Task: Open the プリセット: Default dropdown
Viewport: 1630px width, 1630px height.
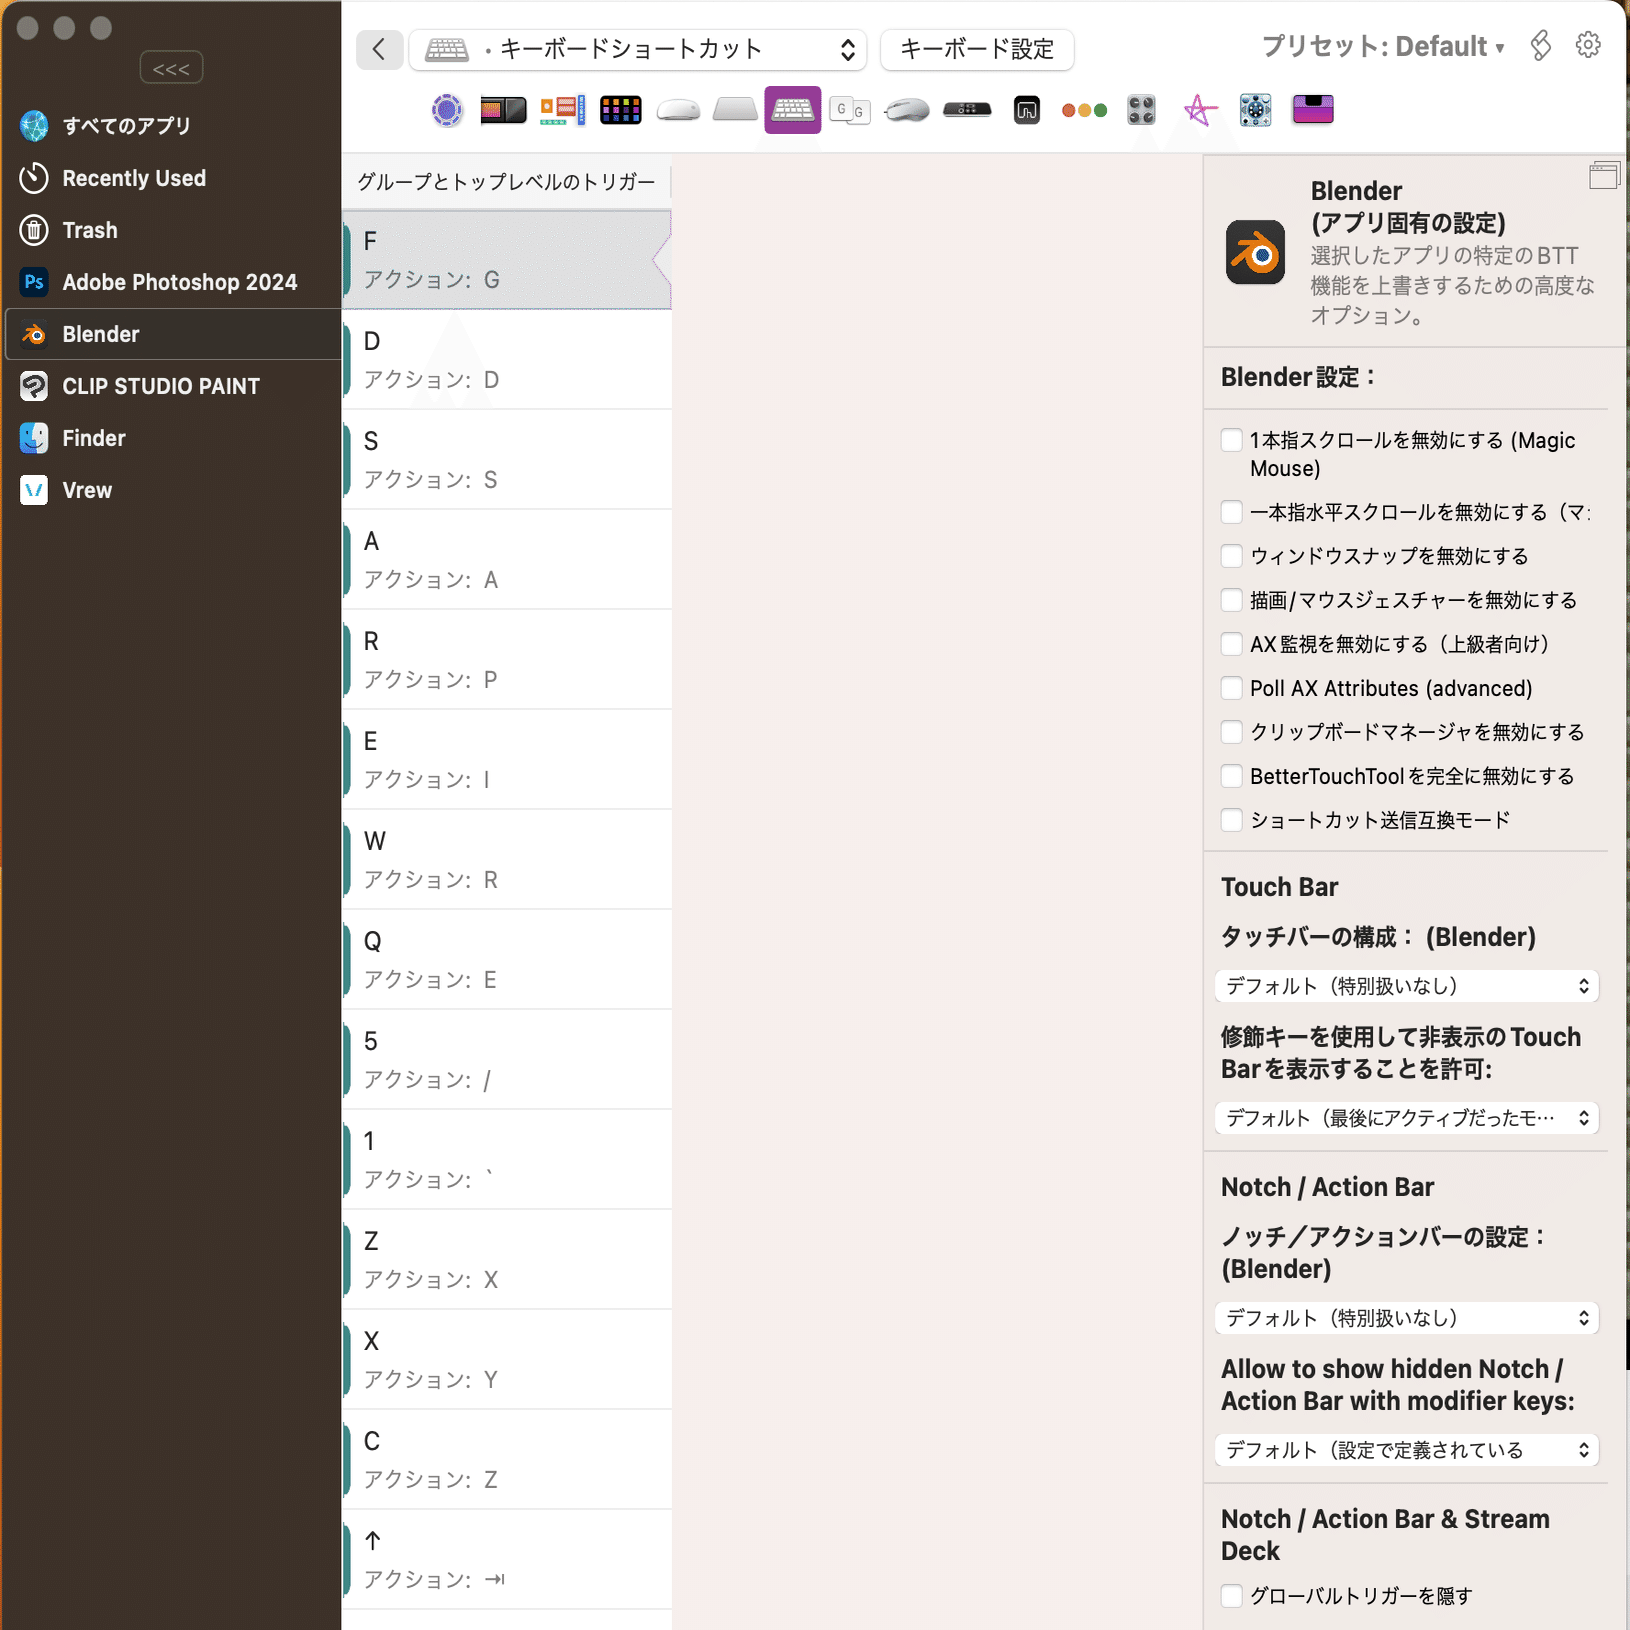Action: point(1383,47)
